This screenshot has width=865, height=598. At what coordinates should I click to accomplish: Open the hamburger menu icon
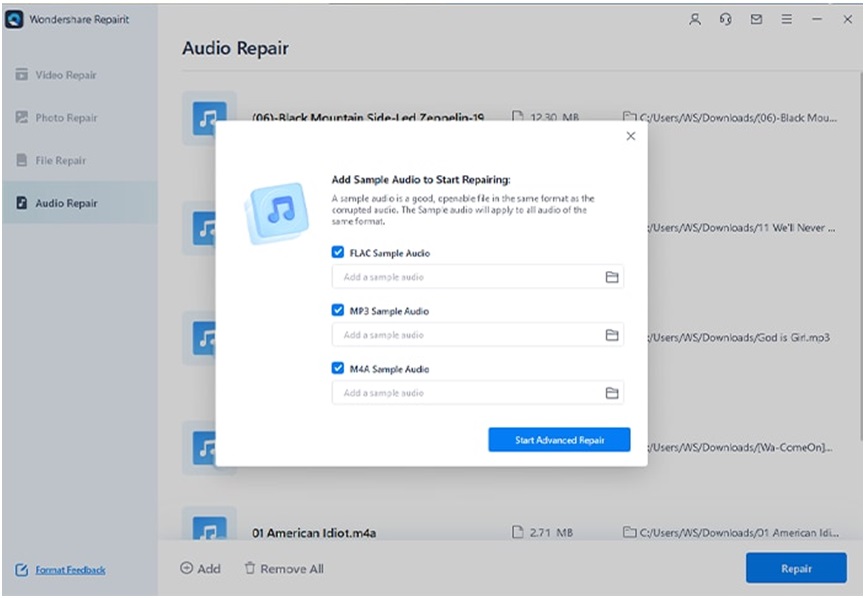pos(786,18)
